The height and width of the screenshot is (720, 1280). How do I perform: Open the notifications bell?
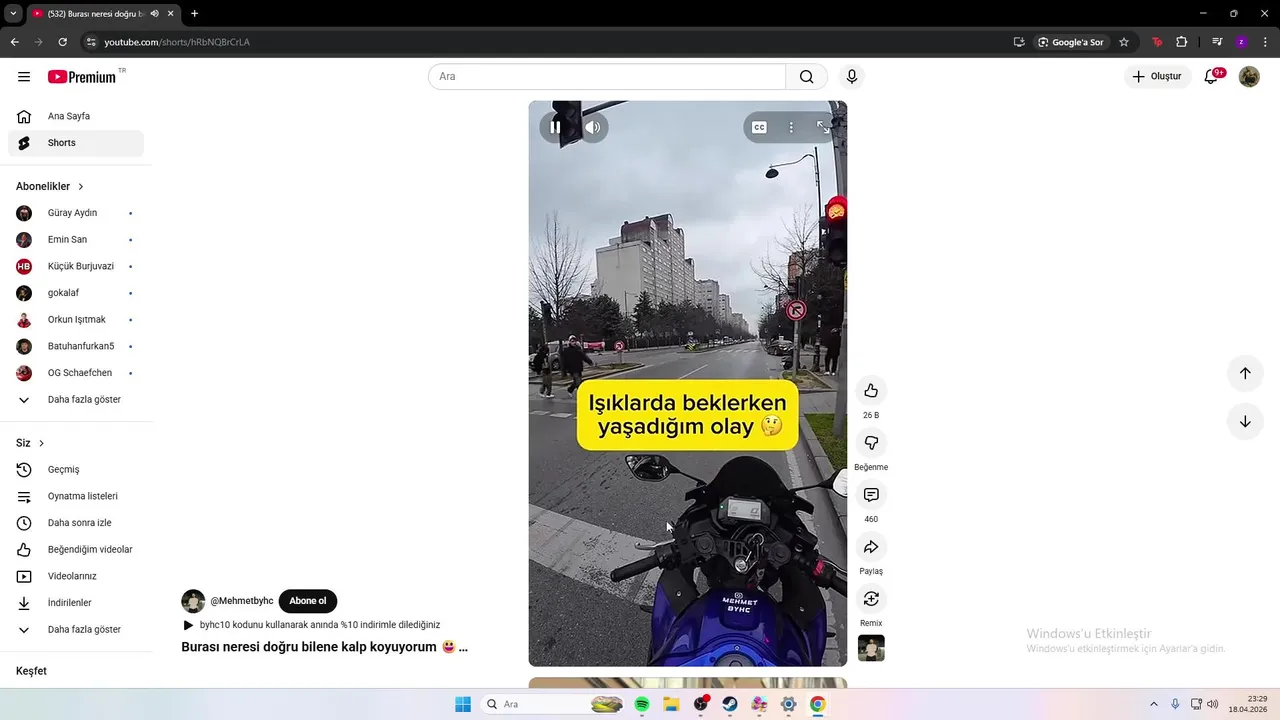(1211, 77)
